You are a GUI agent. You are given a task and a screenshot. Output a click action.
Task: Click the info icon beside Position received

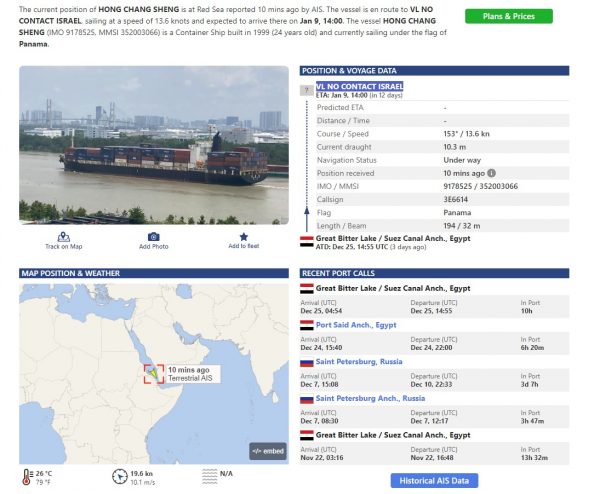pyautogui.click(x=492, y=172)
